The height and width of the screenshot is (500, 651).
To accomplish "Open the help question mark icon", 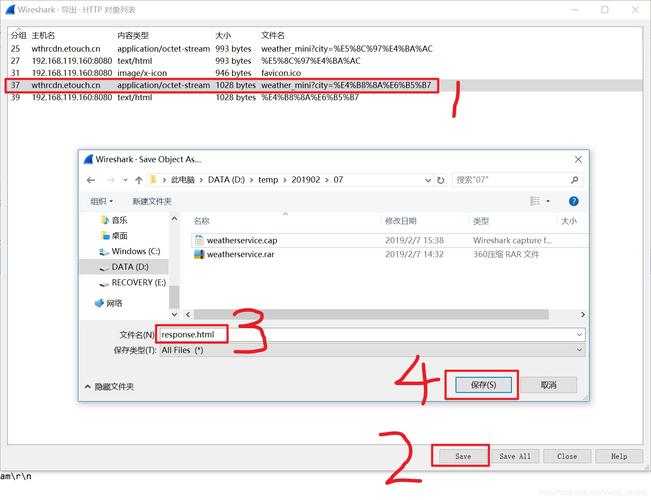I will [573, 201].
